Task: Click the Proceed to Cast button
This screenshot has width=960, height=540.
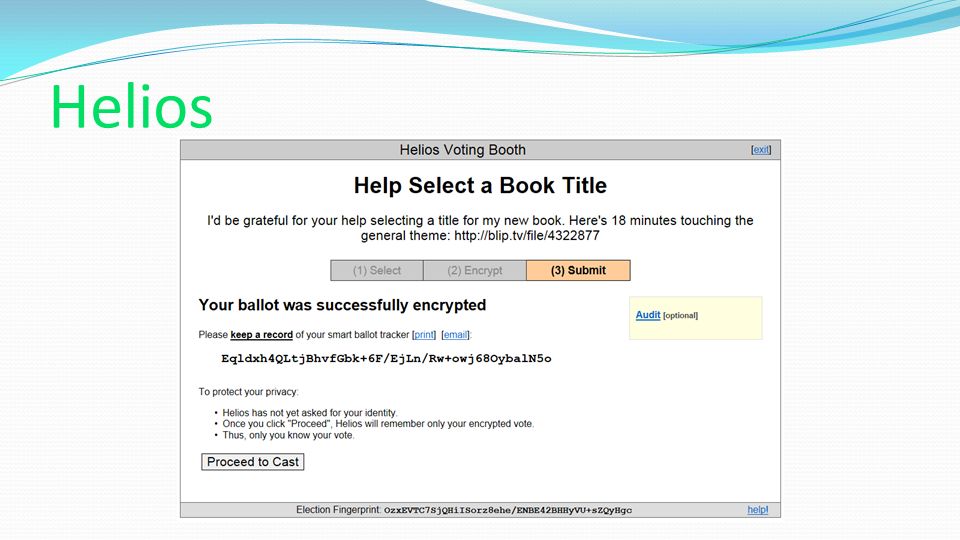Action: point(252,462)
